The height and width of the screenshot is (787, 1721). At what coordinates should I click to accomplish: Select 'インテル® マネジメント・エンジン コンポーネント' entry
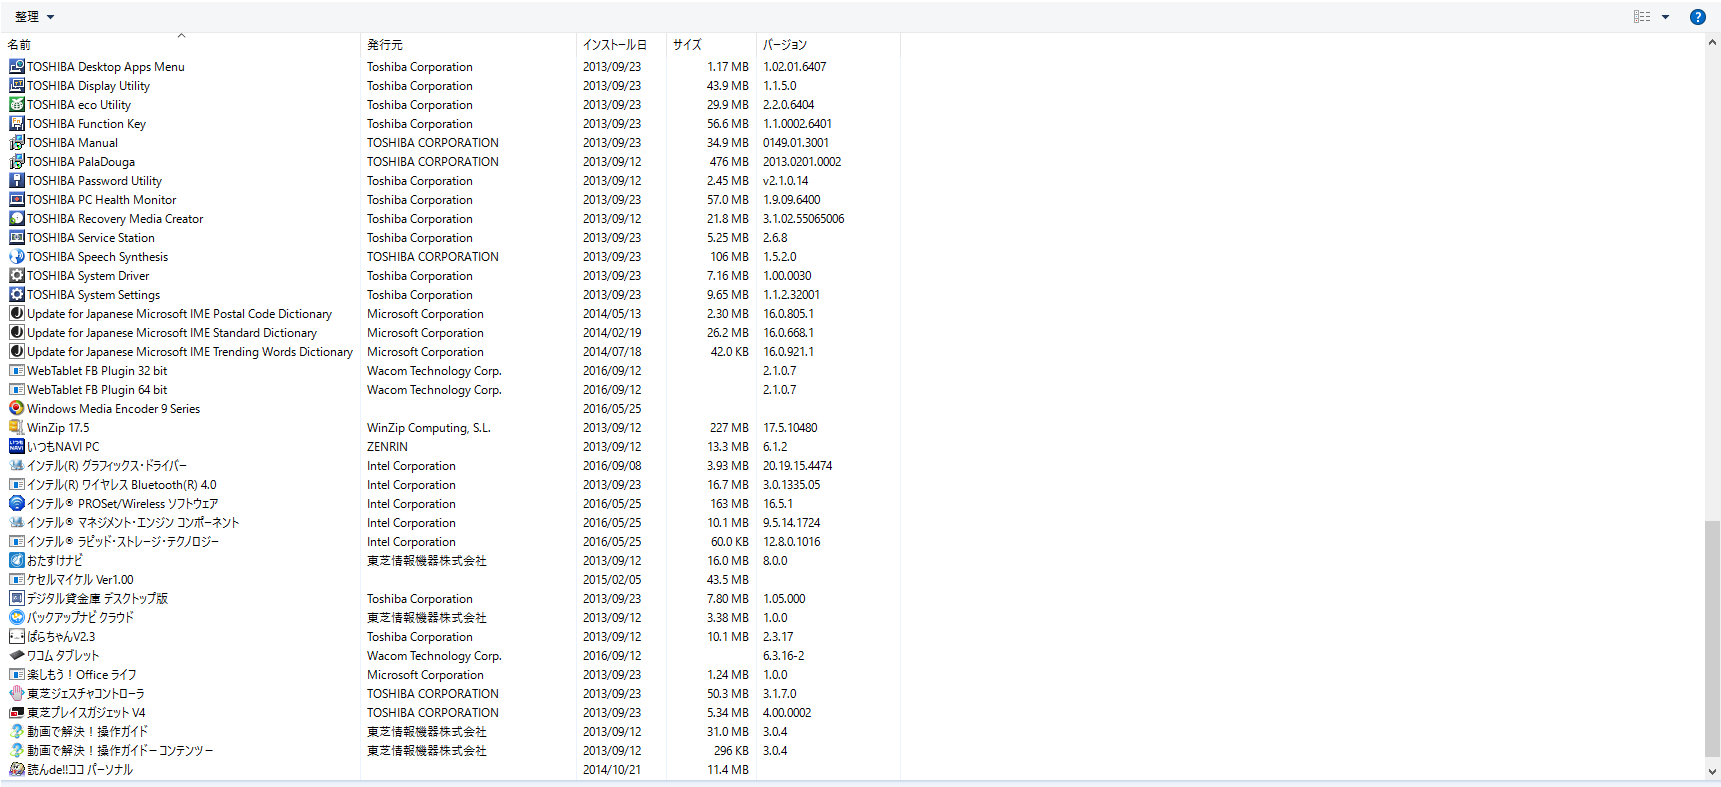(x=133, y=523)
